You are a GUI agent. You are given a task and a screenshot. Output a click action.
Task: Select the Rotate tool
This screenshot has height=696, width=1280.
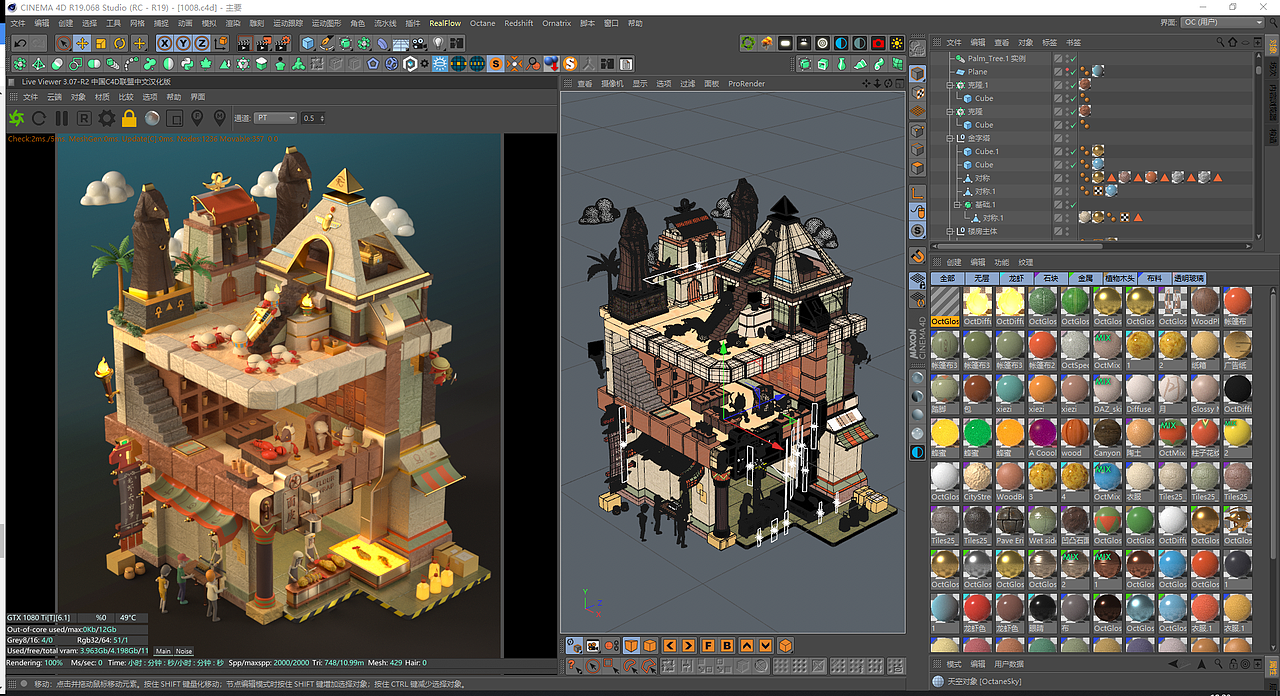[x=120, y=43]
